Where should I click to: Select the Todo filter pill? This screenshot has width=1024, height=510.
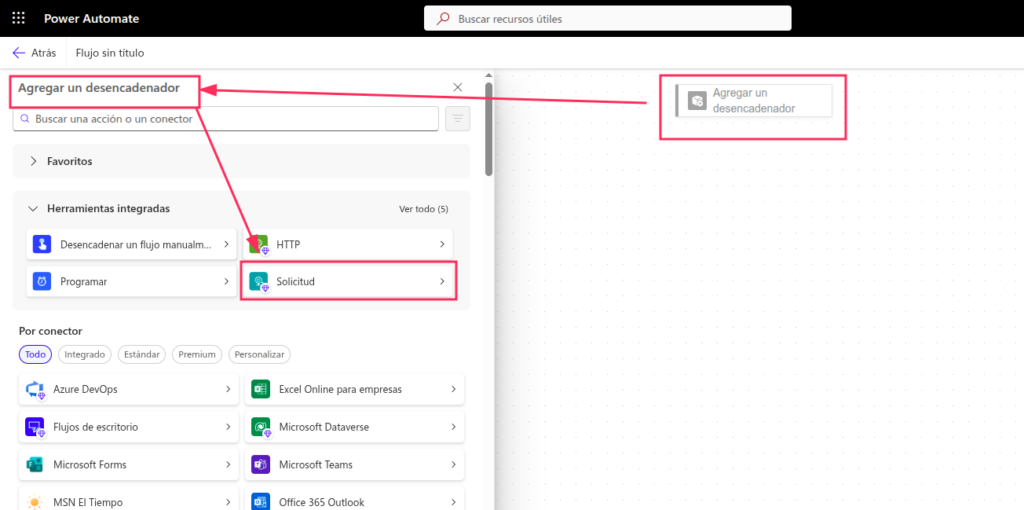click(35, 354)
